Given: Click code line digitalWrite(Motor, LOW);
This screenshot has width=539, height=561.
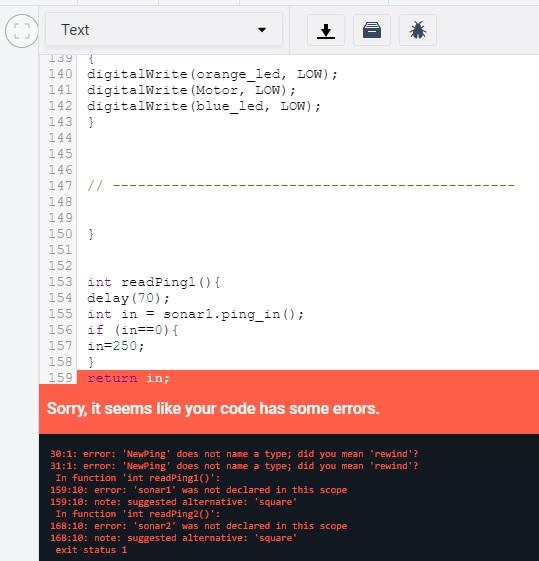Looking at the screenshot, I should (x=191, y=90).
